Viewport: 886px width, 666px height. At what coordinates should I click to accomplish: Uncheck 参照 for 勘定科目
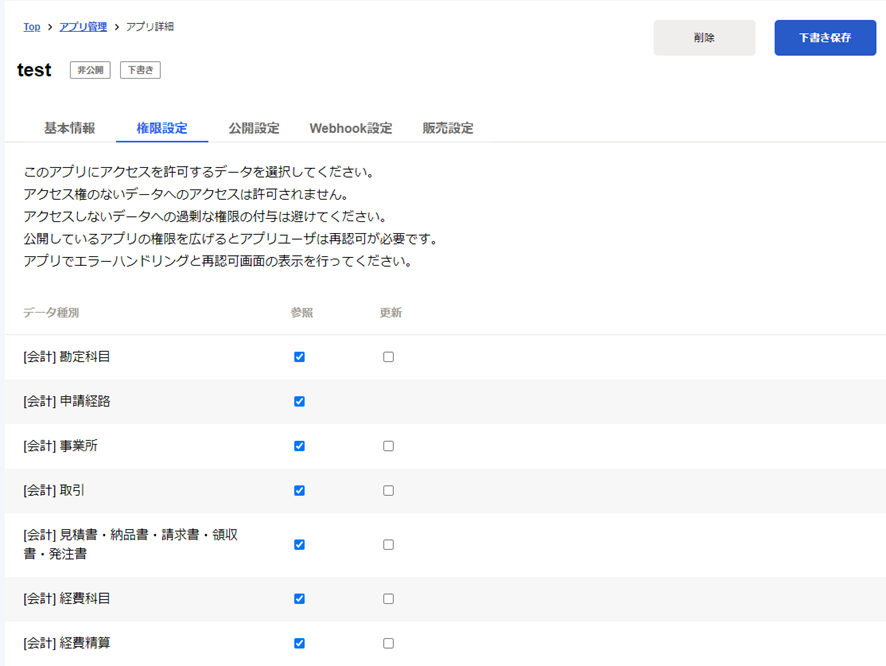coord(299,357)
